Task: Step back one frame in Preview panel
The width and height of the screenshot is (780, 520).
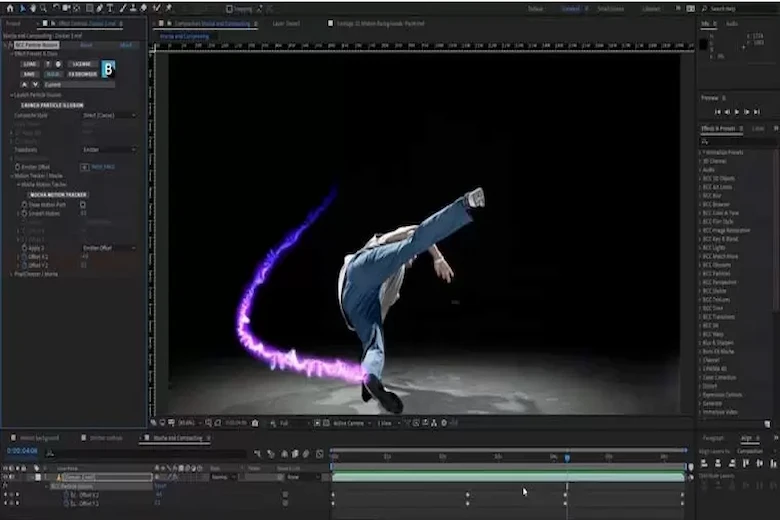Action: click(x=727, y=112)
